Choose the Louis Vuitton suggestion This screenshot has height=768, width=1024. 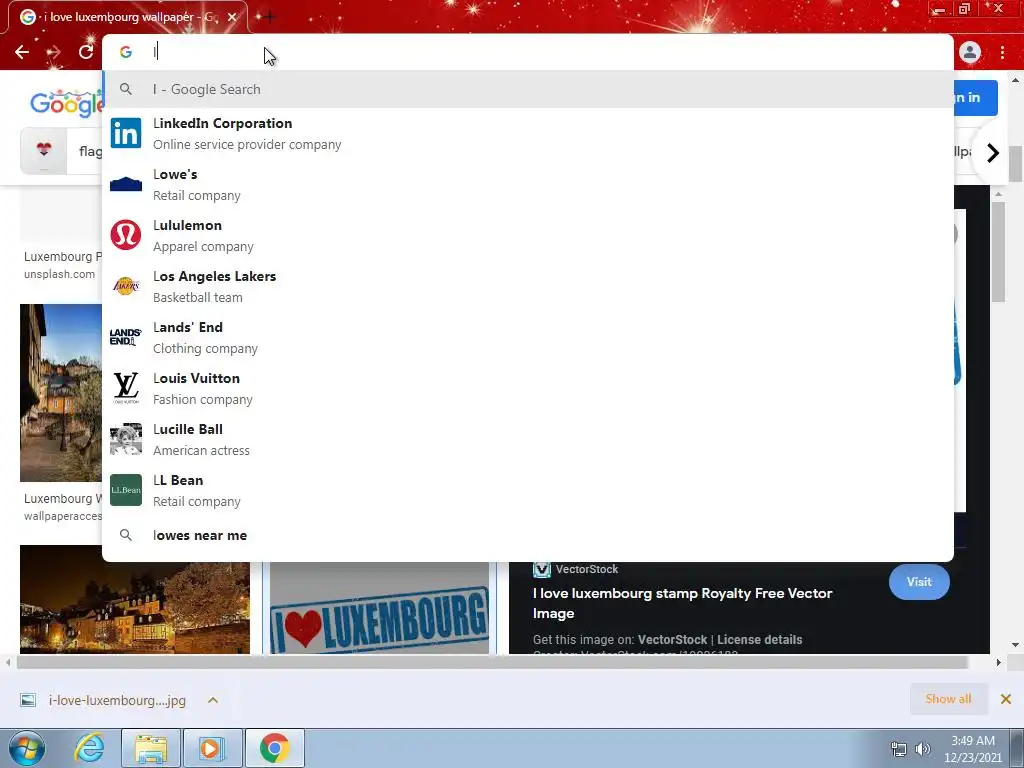pyautogui.click(x=528, y=388)
